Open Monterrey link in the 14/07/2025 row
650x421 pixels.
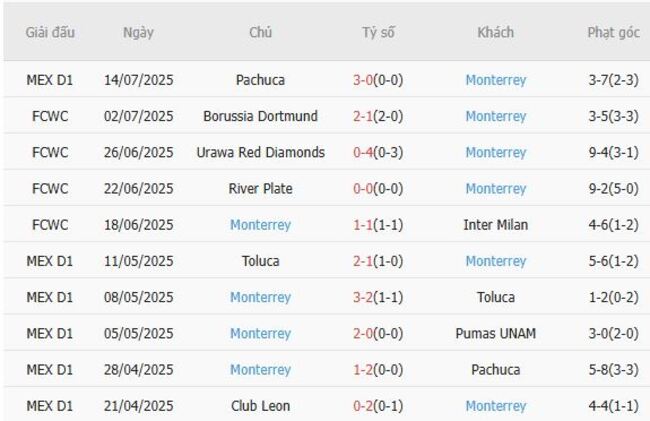pyautogui.click(x=495, y=80)
